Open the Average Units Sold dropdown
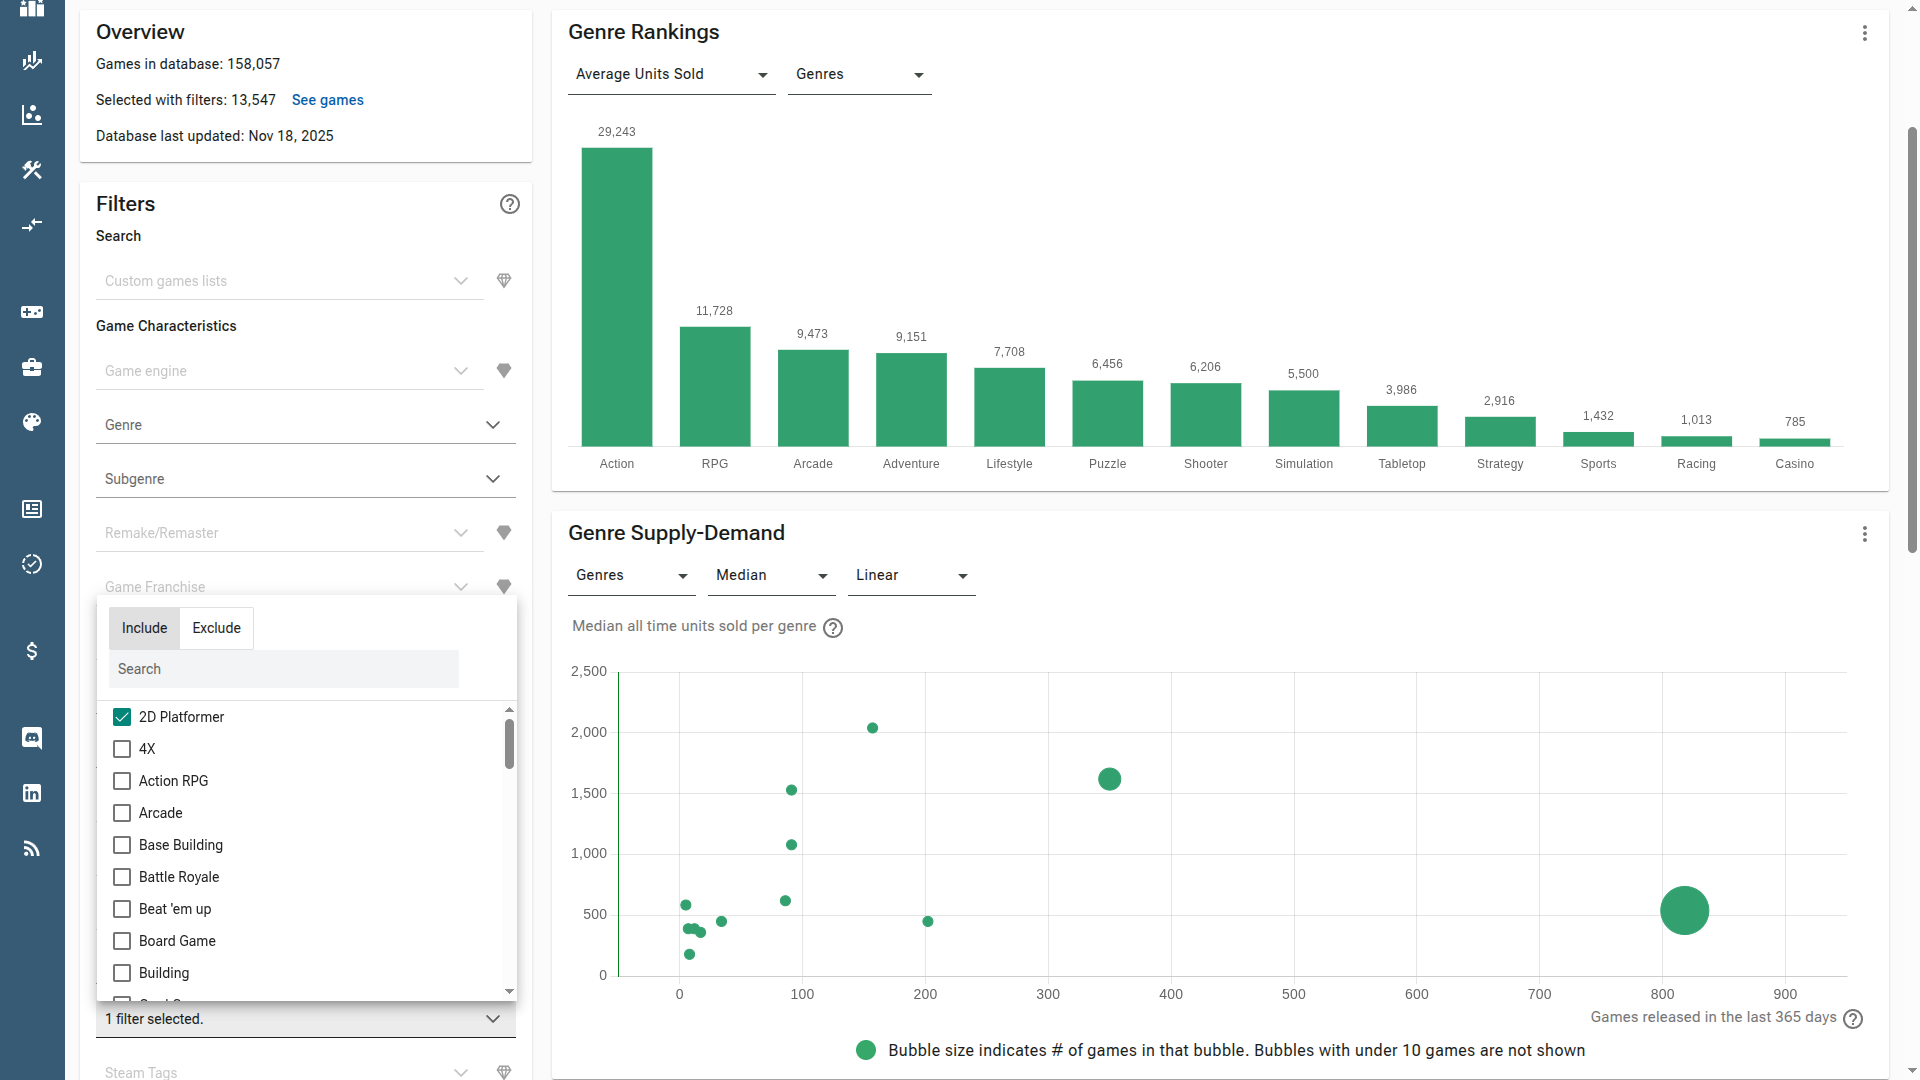The width and height of the screenshot is (1920, 1080). 671,75
